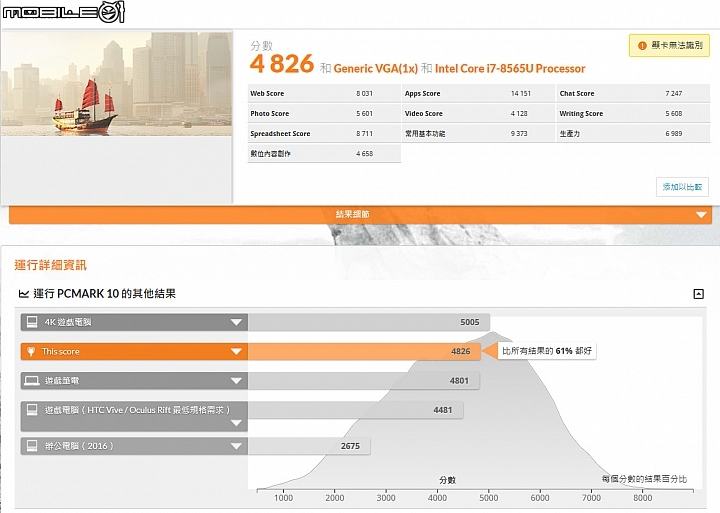Click the 5000 axis label on the chart
720x513 pixels.
(x=489, y=498)
